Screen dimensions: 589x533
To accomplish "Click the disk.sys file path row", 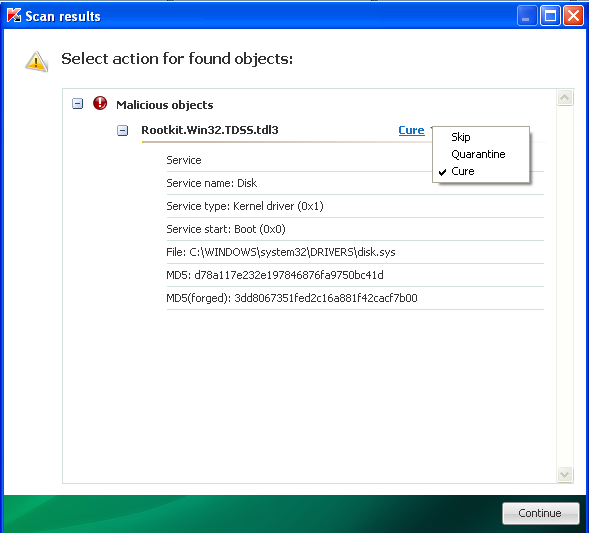I will pyautogui.click(x=355, y=252).
